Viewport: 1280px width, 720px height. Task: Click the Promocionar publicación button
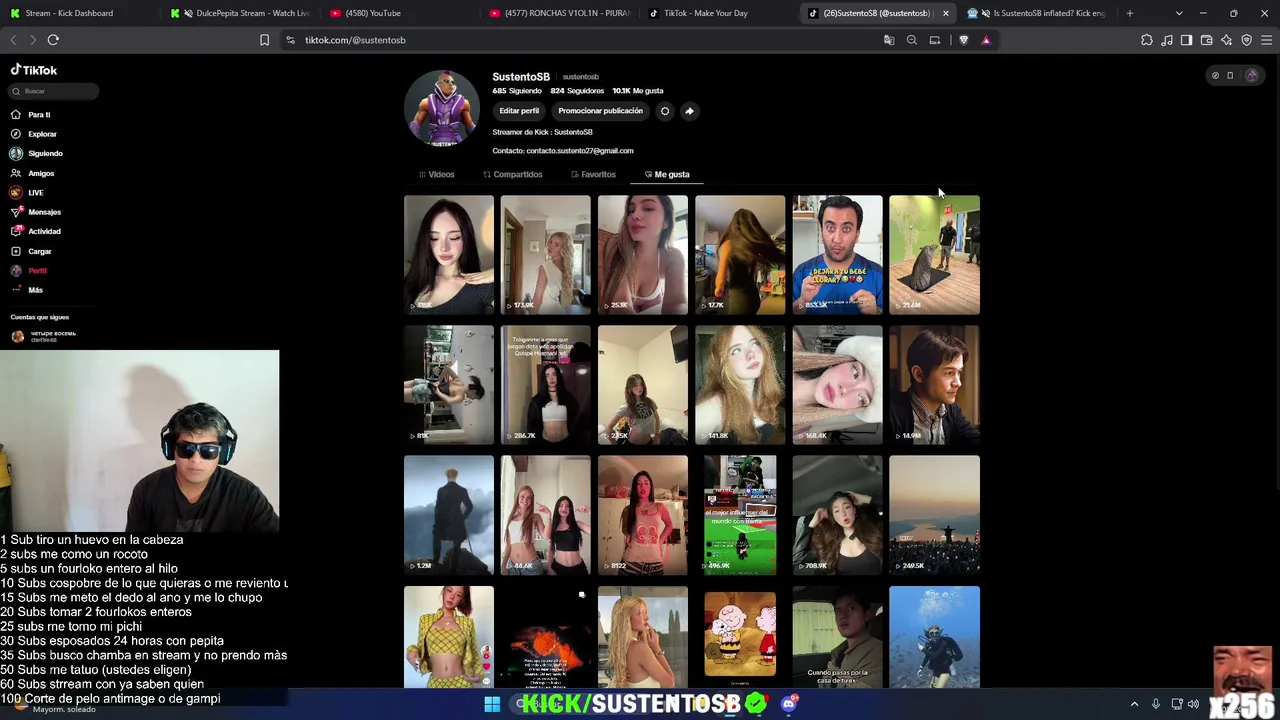click(600, 111)
